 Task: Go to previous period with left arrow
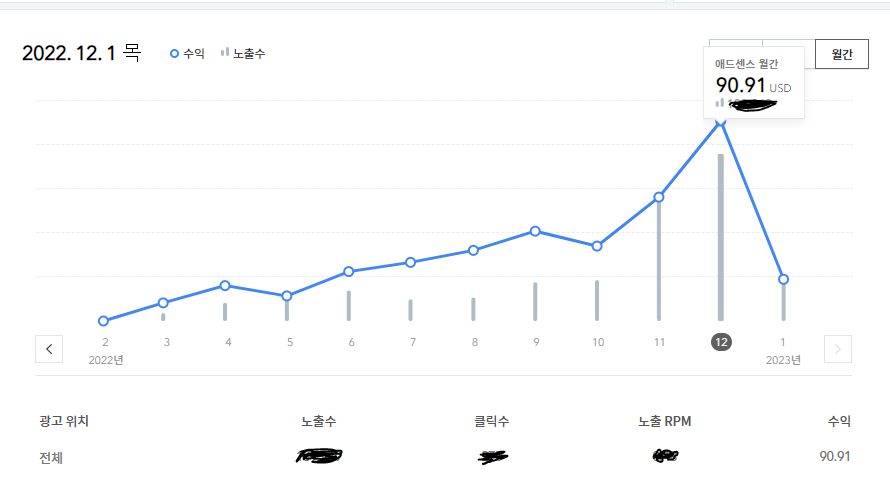pyautogui.click(x=49, y=349)
